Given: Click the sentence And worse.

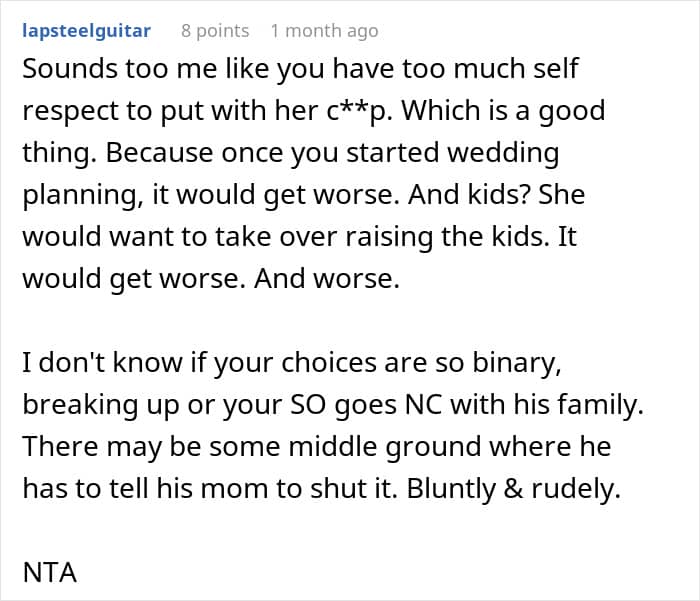Looking at the screenshot, I should pyautogui.click(x=327, y=279).
